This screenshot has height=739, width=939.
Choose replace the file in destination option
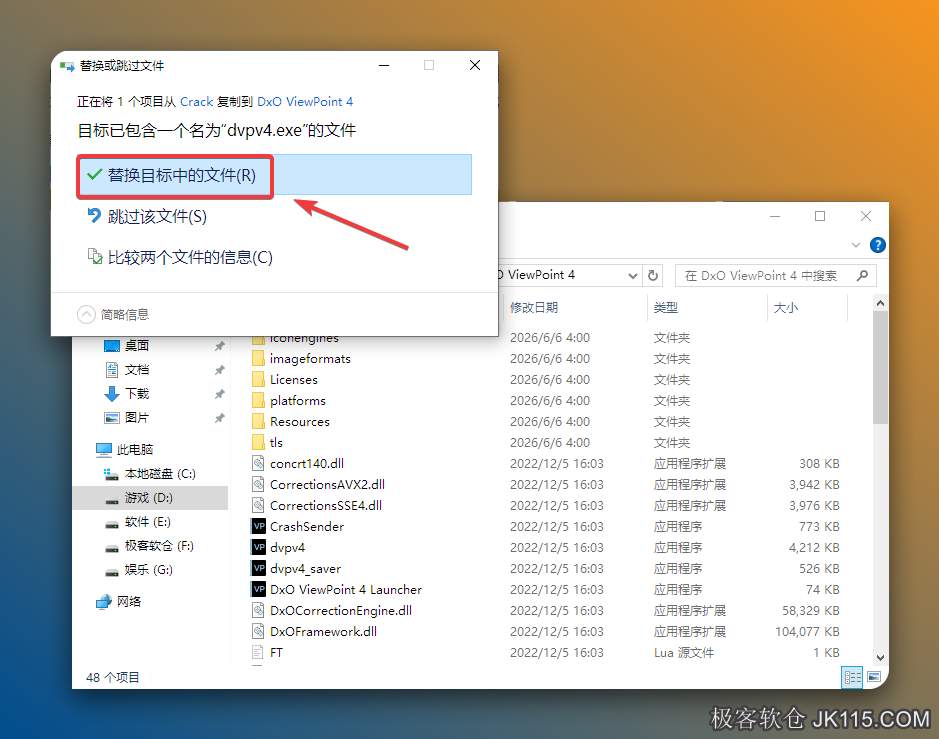(275, 175)
